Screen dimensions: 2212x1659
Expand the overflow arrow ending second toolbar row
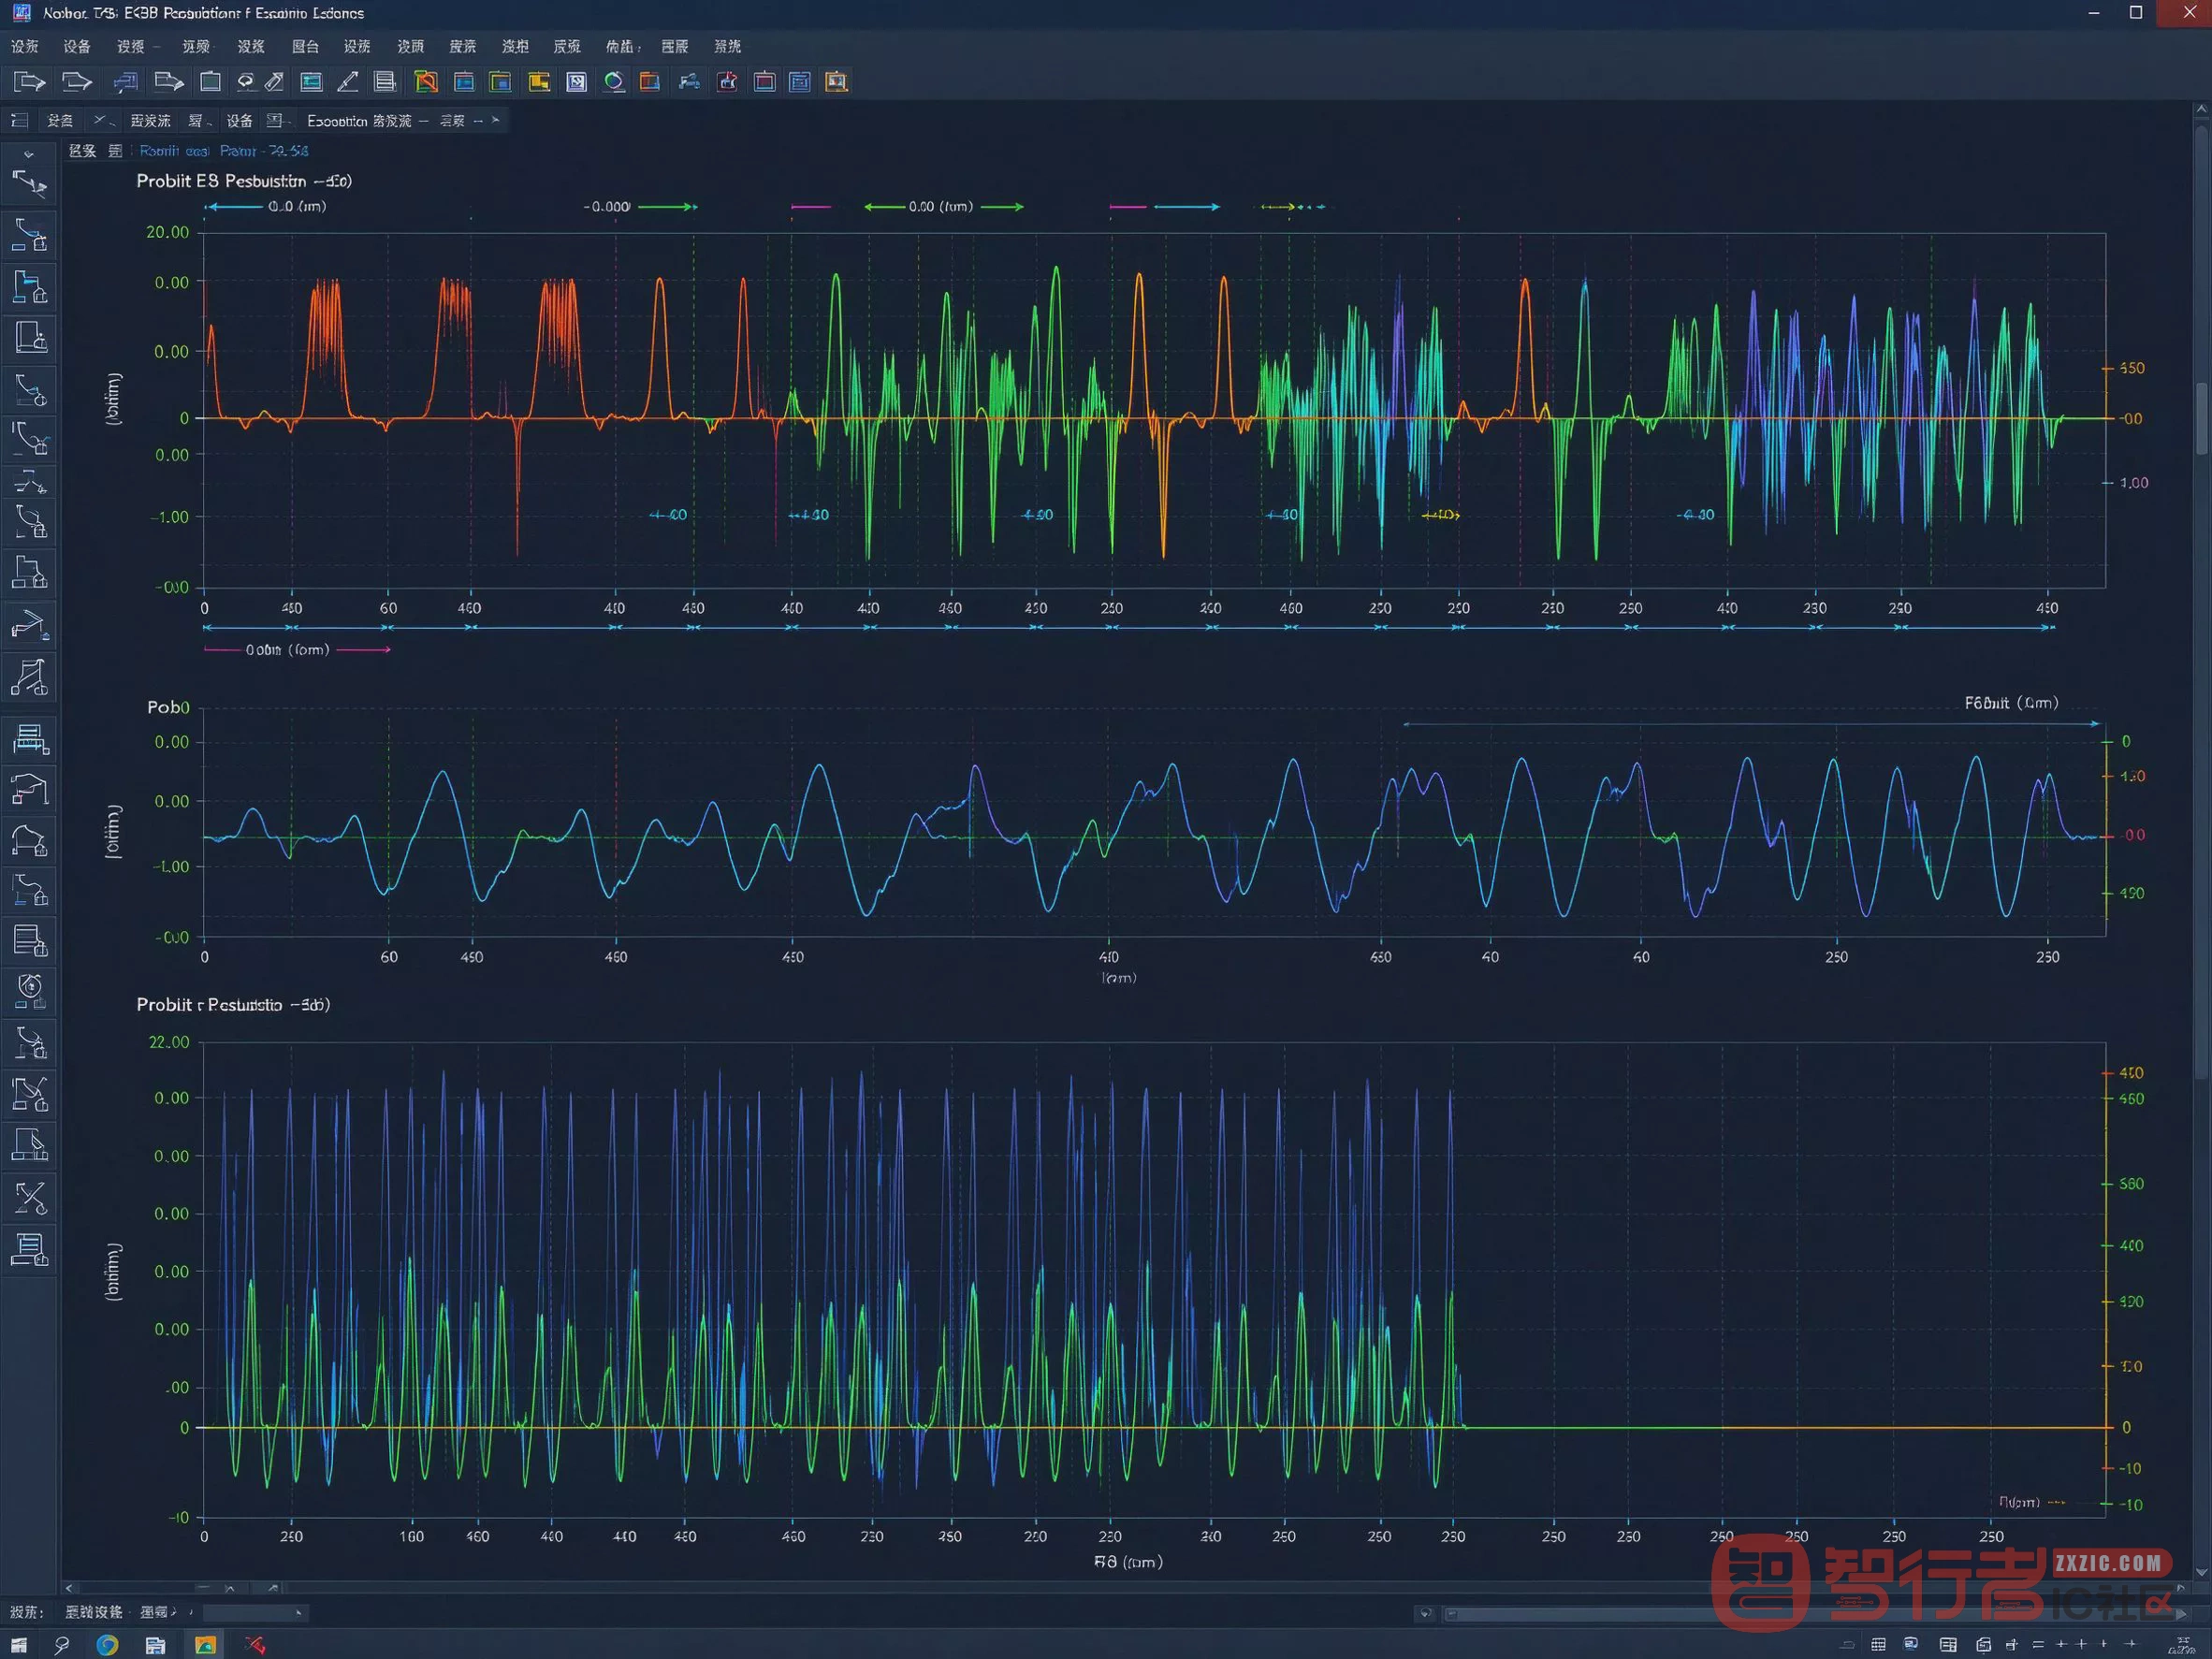[495, 120]
